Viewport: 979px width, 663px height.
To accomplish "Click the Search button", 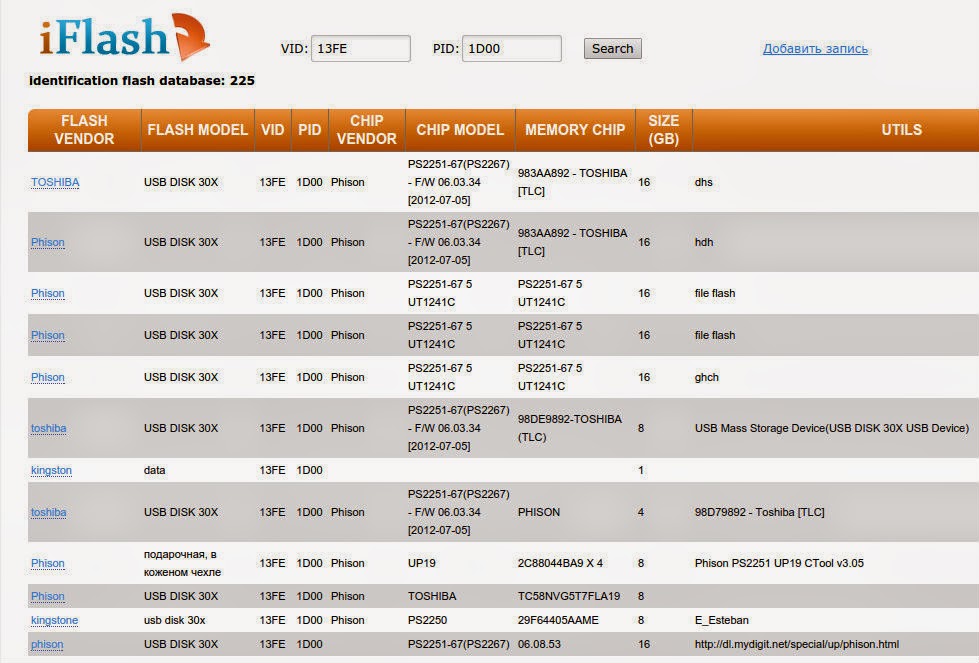I will (612, 49).
